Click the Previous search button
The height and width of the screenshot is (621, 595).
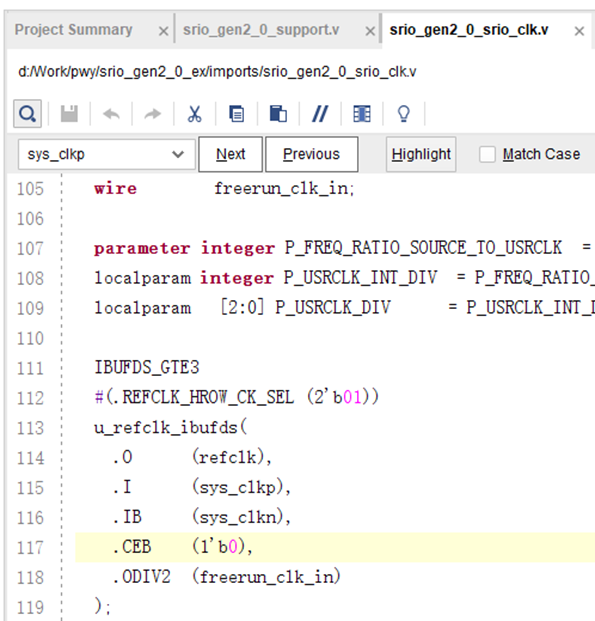tap(311, 154)
